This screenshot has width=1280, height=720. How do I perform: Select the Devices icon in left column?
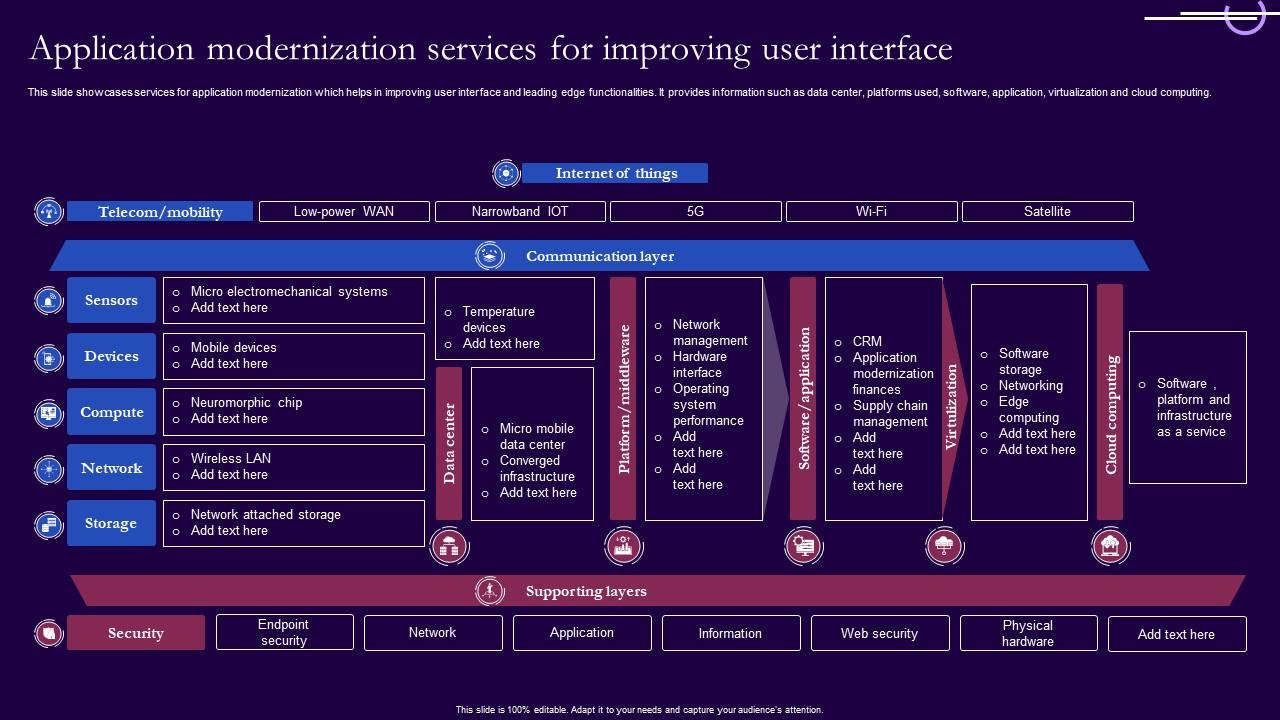click(48, 356)
